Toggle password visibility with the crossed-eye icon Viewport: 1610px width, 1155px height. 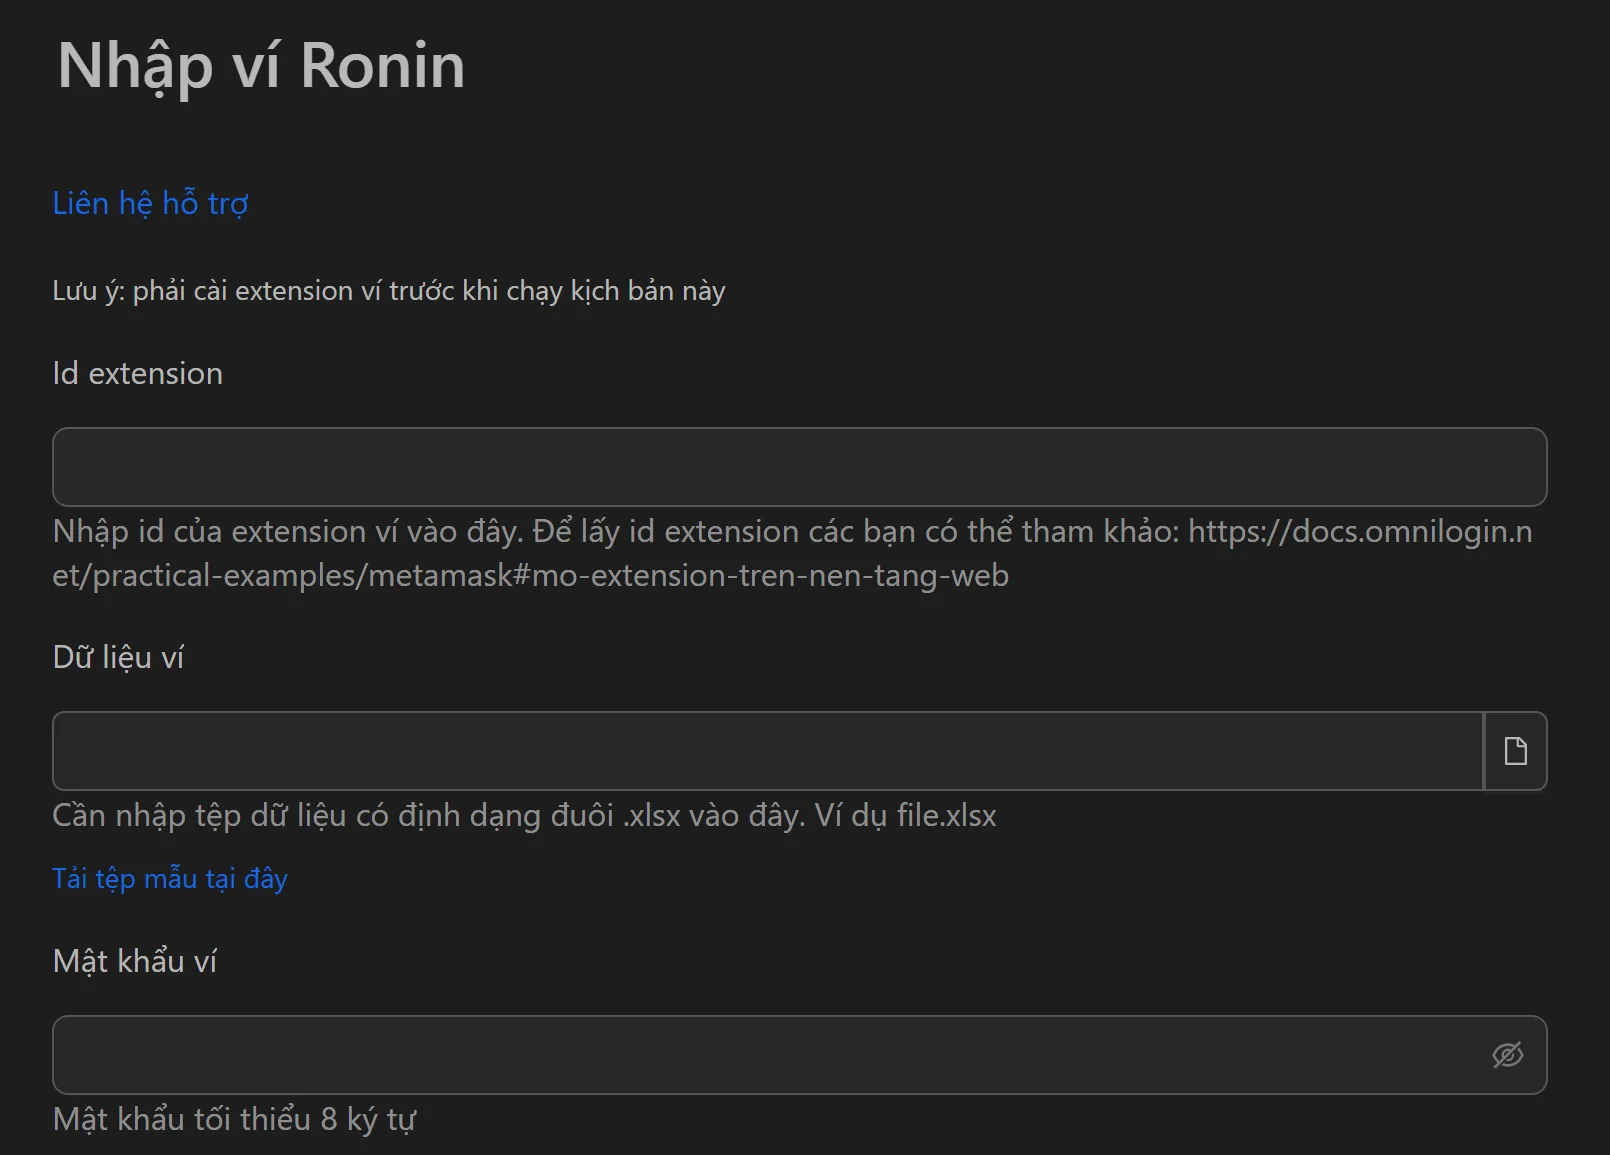pos(1509,1054)
